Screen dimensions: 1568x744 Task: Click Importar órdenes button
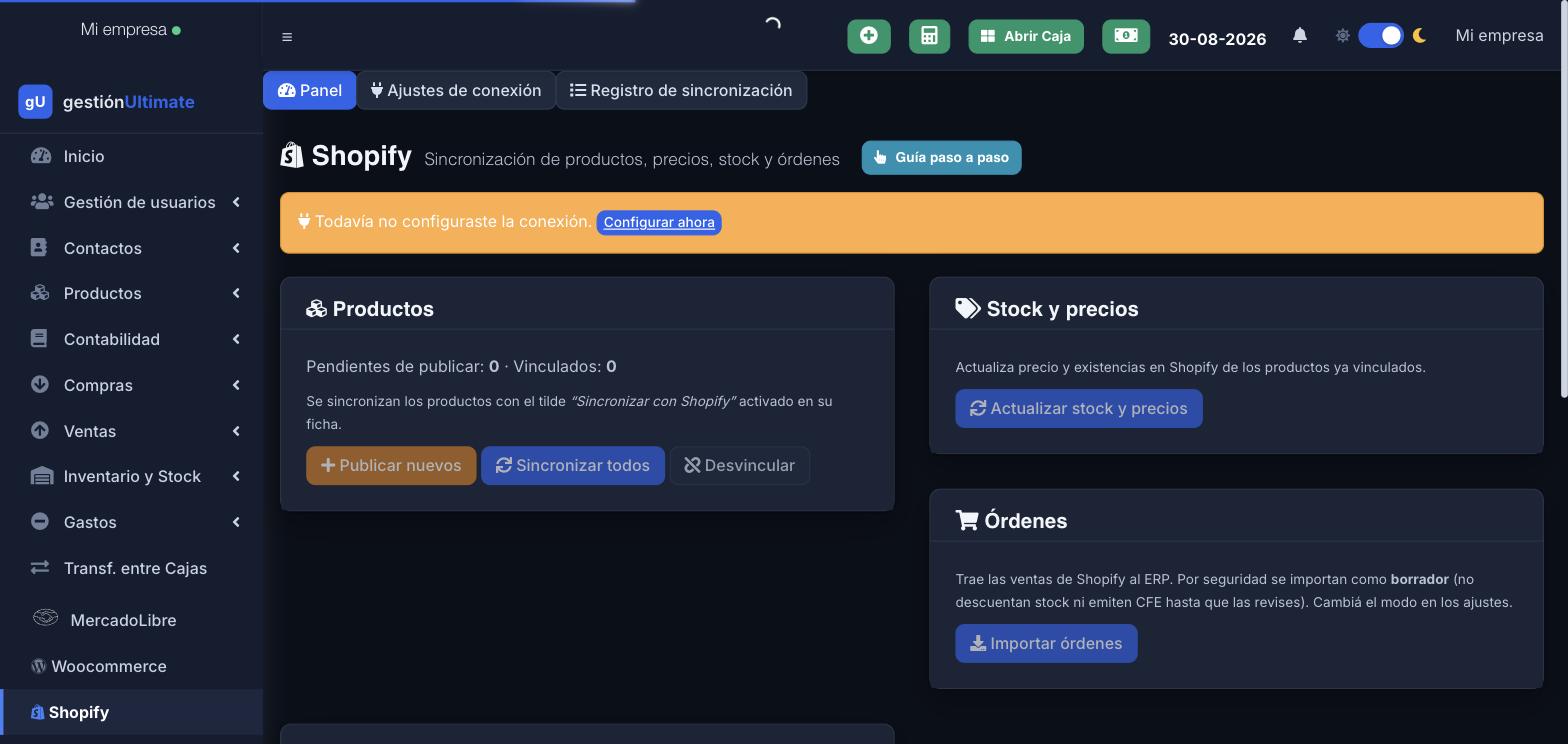point(1046,643)
